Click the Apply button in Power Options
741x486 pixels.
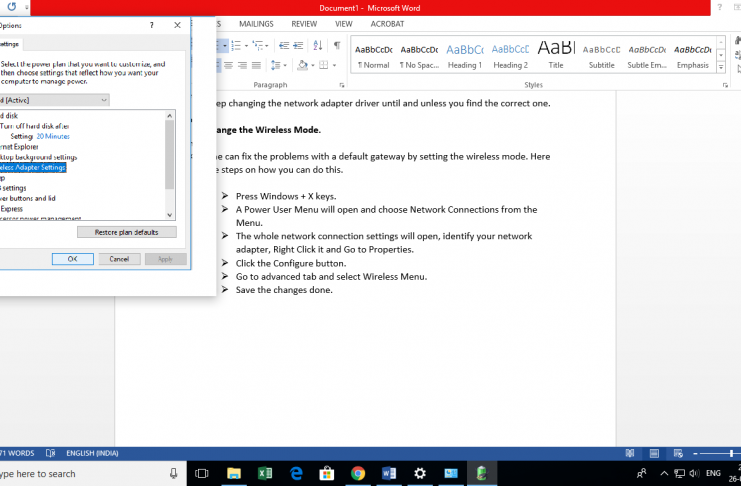(x=165, y=259)
